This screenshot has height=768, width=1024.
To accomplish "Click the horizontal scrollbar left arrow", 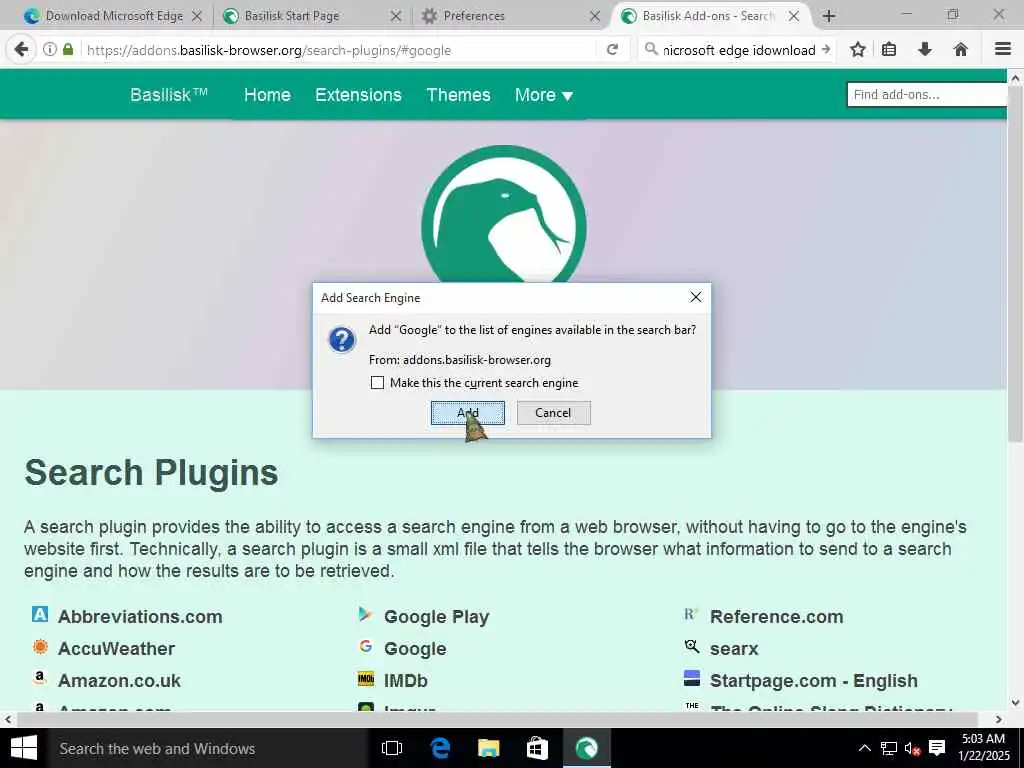I will tap(8, 719).
